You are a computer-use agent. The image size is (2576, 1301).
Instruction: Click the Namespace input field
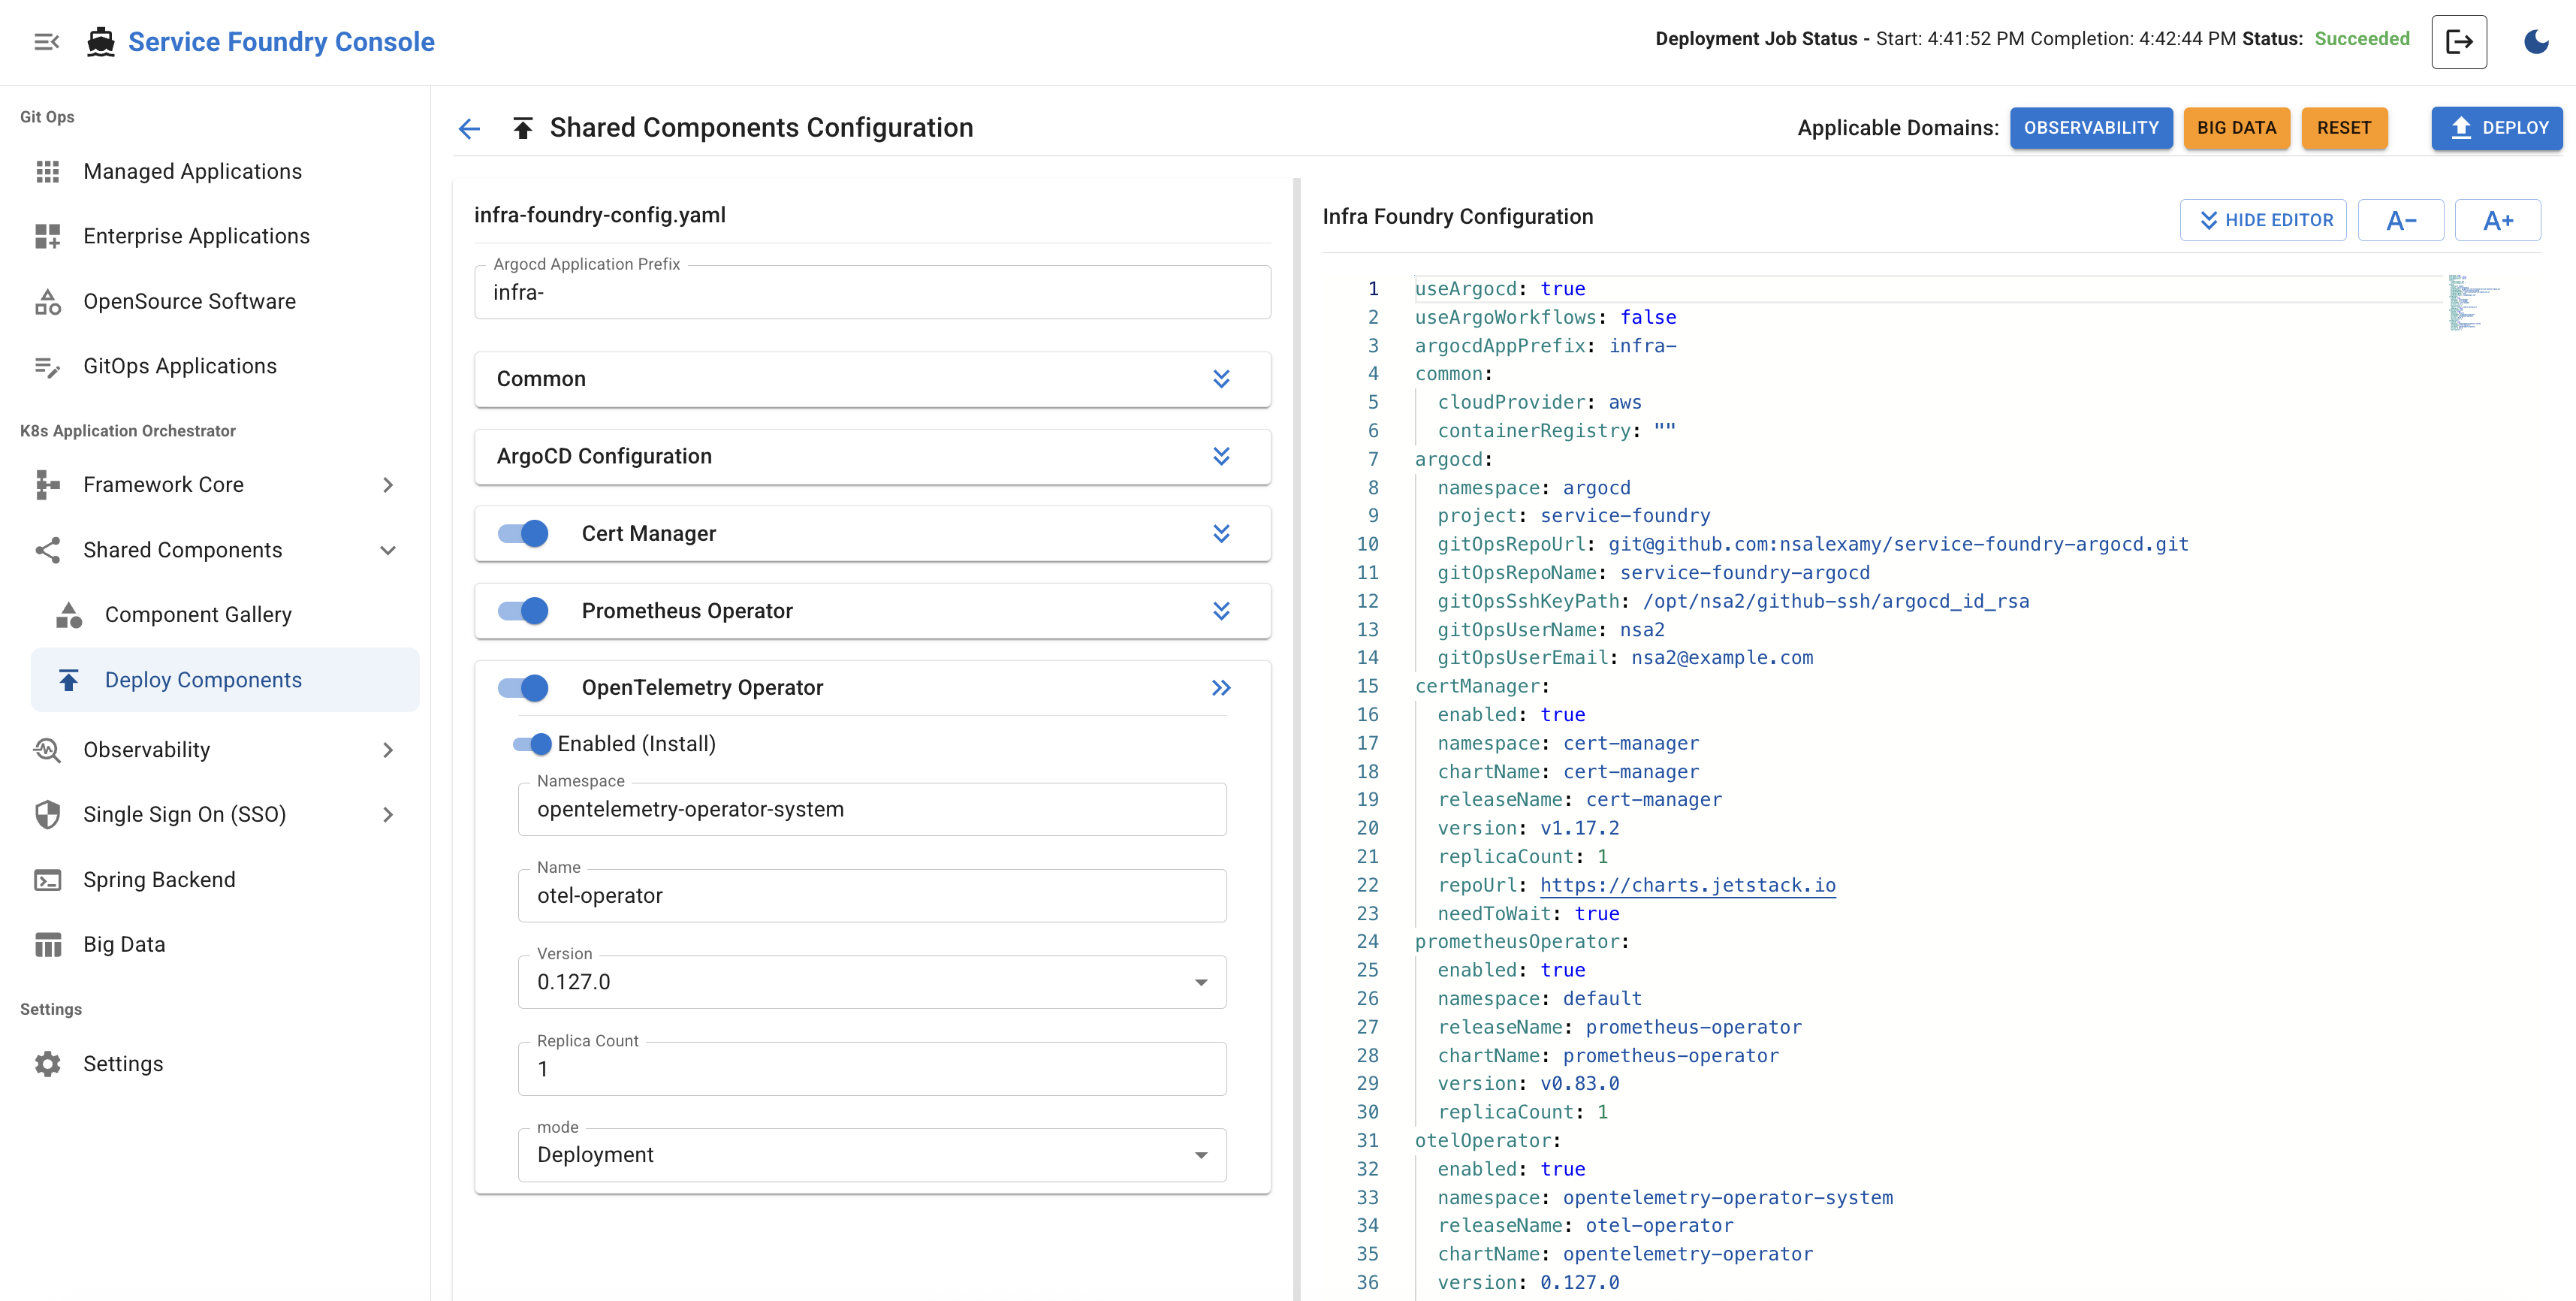872,809
